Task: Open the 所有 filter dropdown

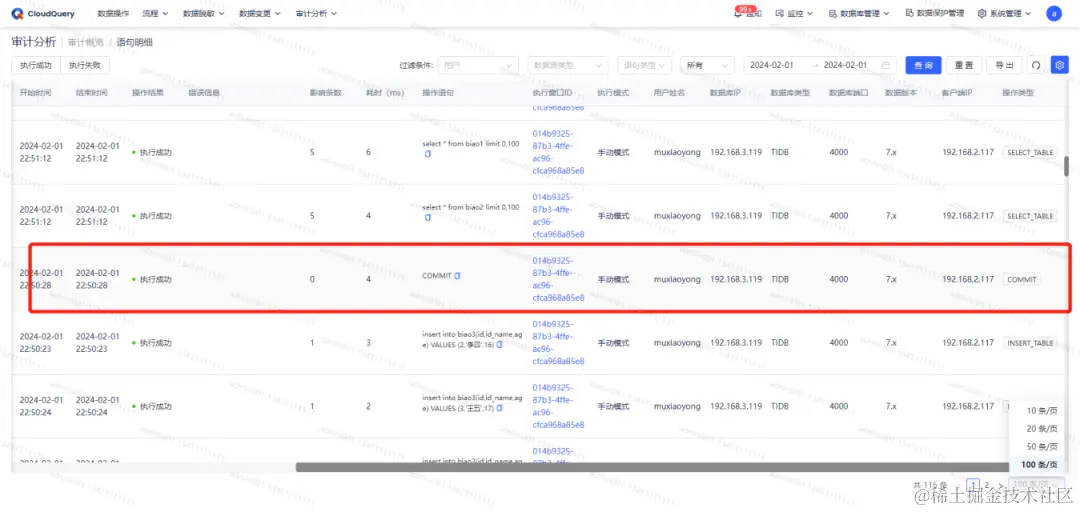Action: [x=707, y=65]
